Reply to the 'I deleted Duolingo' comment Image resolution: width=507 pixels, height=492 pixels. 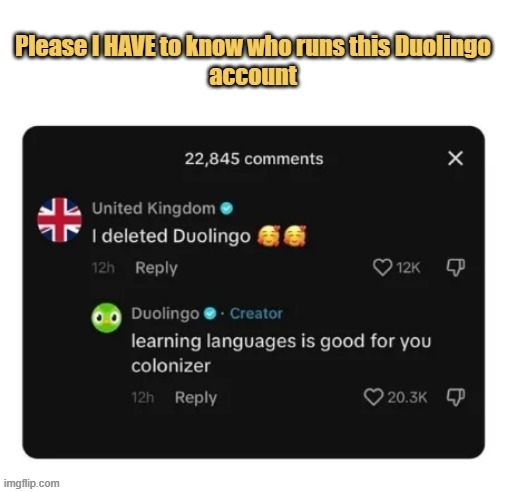pyautogui.click(x=156, y=268)
